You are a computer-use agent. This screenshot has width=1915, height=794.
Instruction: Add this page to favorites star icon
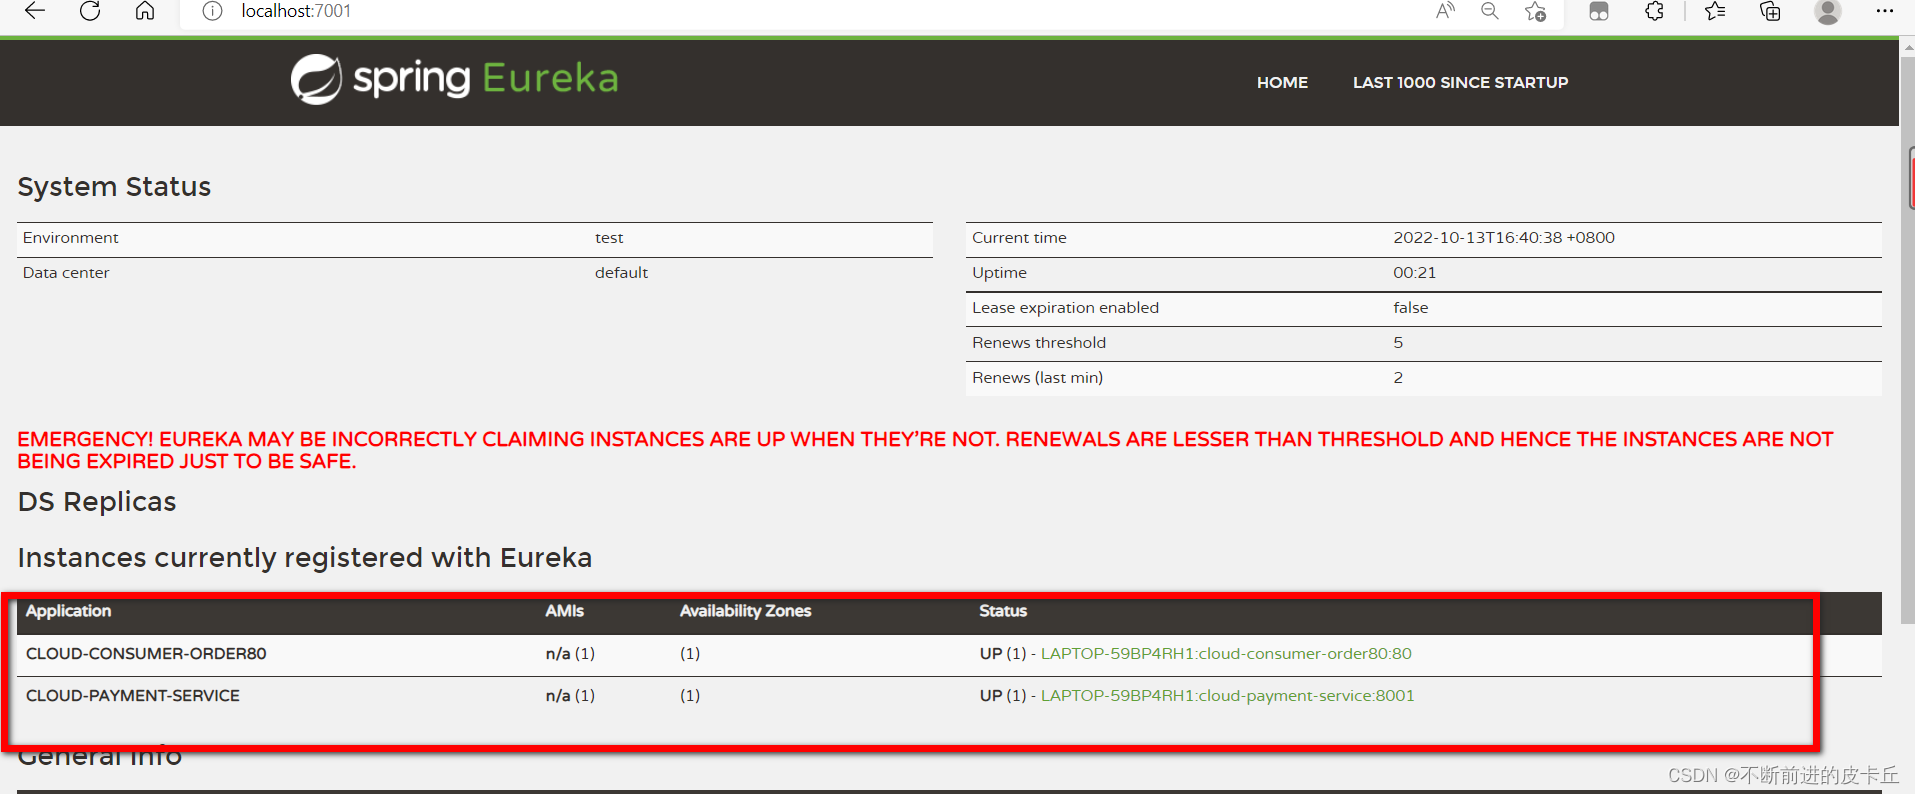(x=1535, y=11)
